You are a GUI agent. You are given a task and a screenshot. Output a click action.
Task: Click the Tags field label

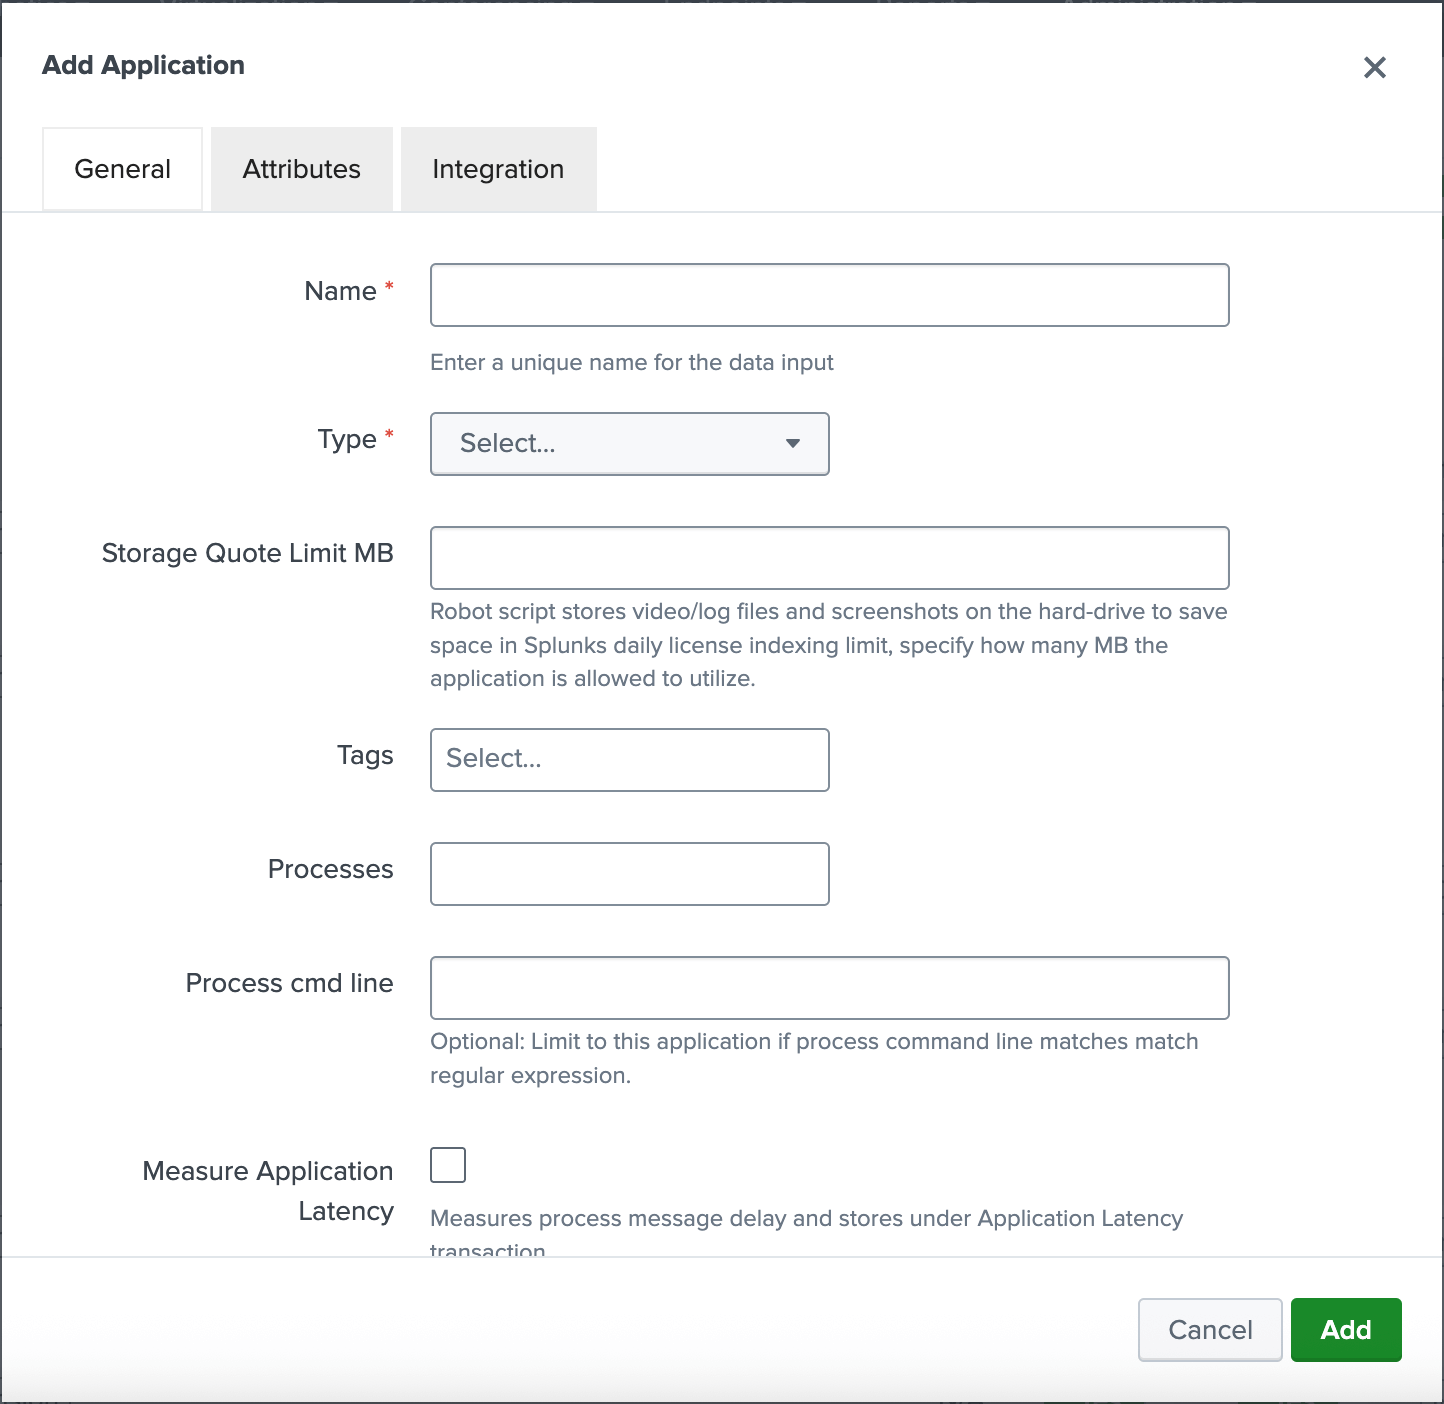(x=365, y=755)
